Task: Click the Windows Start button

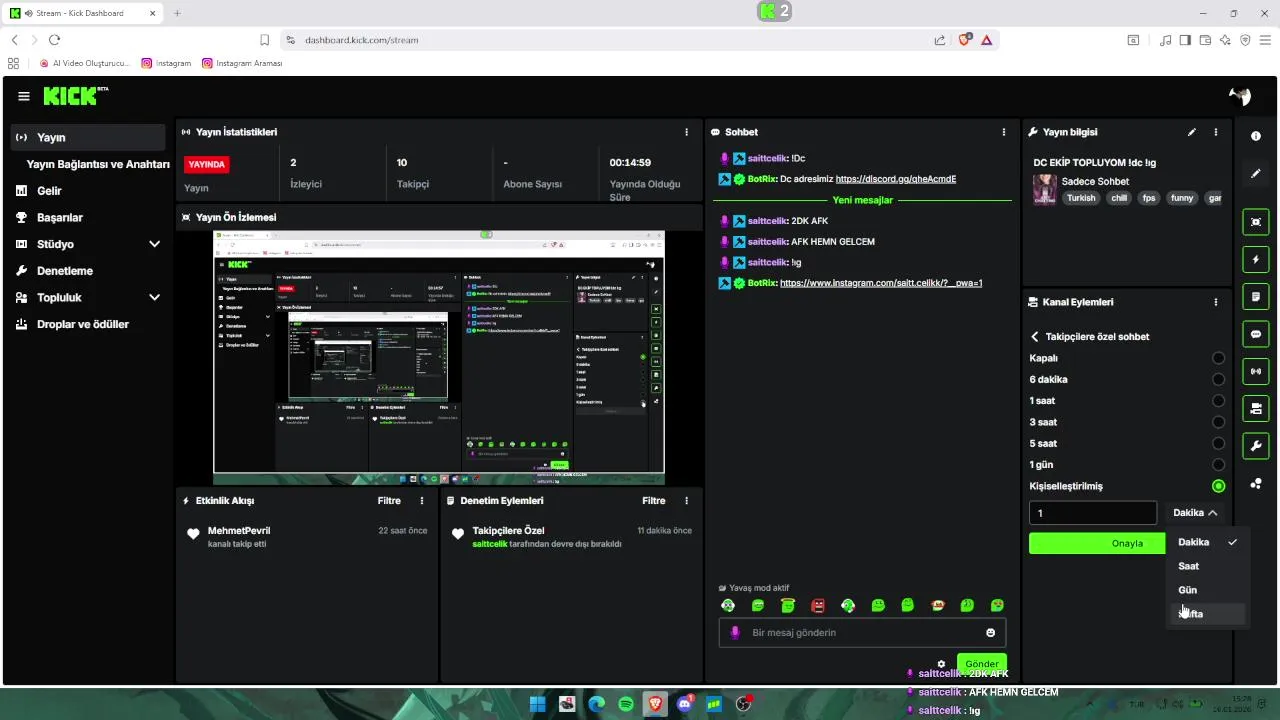Action: click(x=538, y=704)
